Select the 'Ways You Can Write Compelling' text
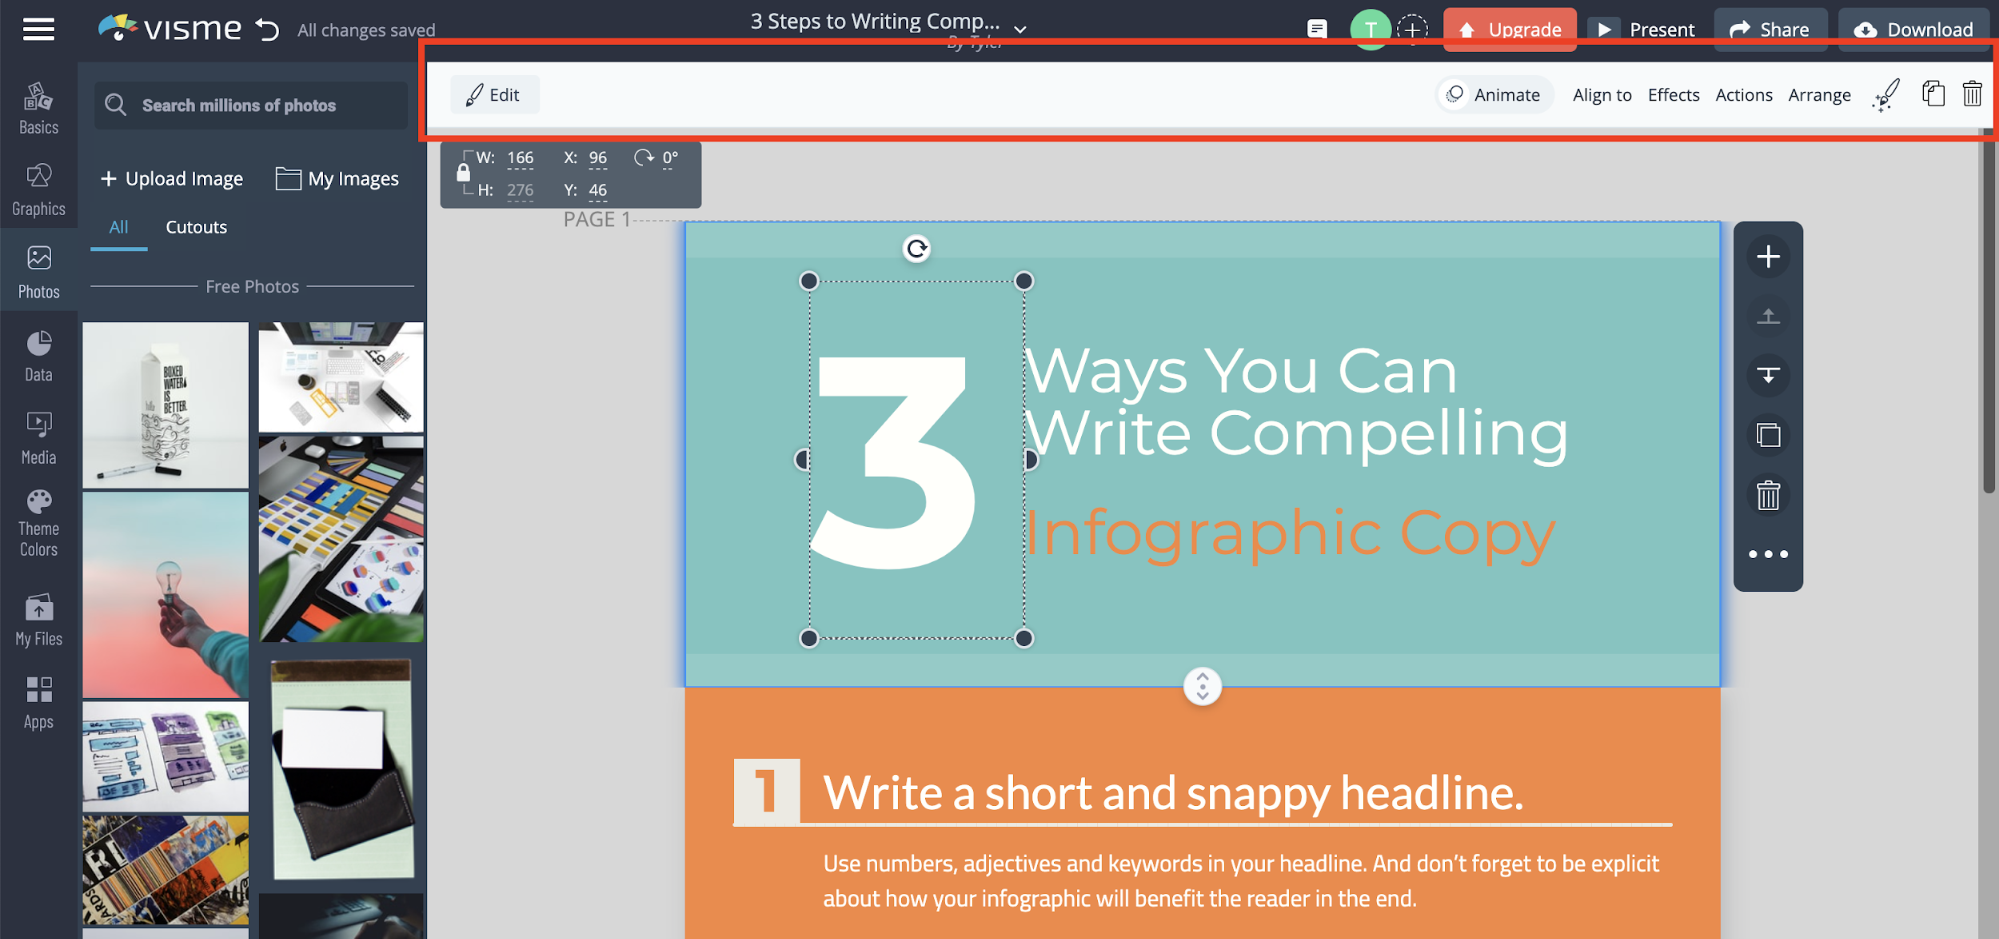 [1297, 403]
